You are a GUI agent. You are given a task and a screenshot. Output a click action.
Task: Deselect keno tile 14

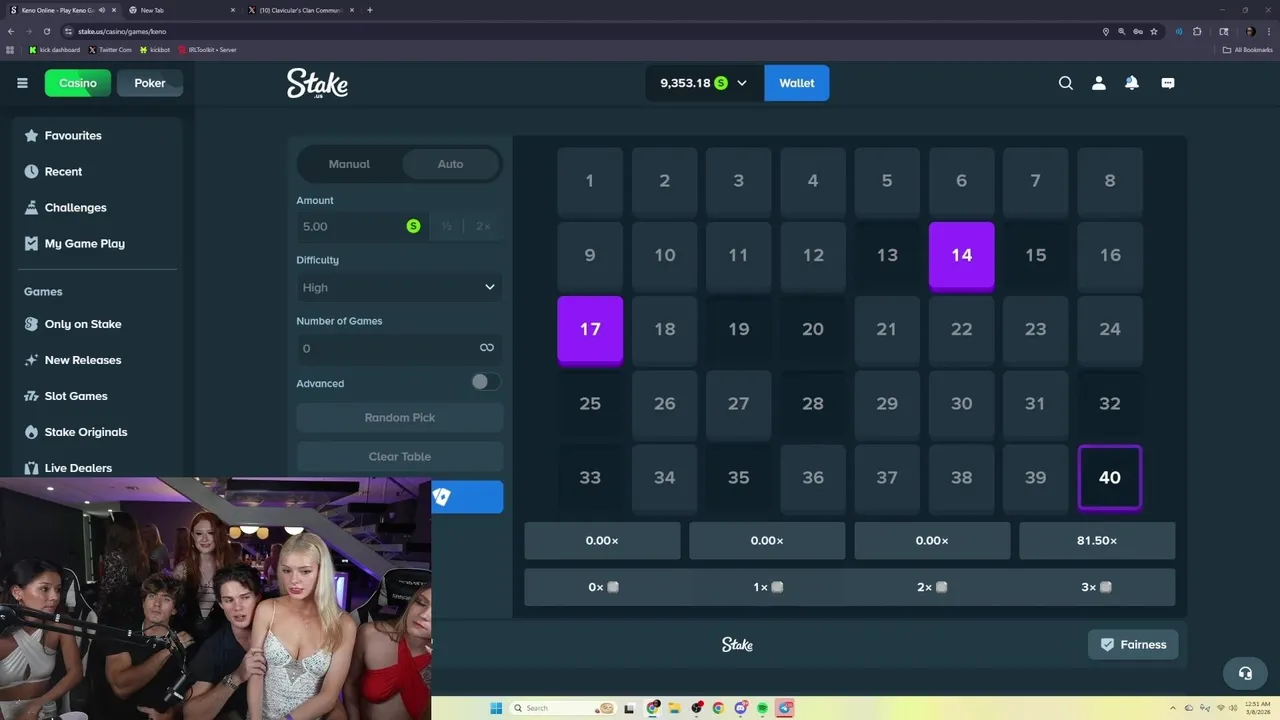[x=961, y=255]
